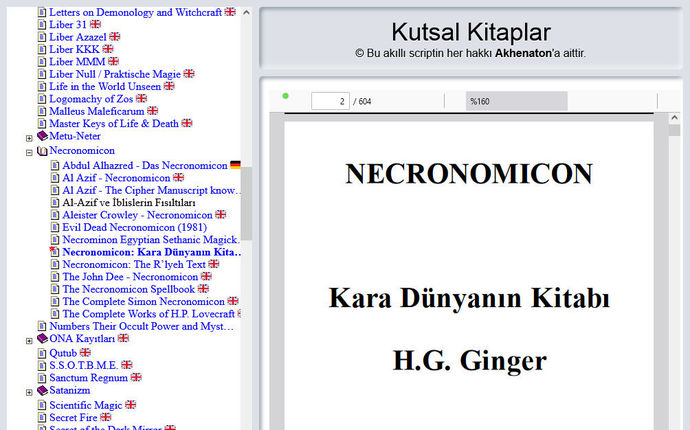Open Al Azif - Necronomicon book

116,178
